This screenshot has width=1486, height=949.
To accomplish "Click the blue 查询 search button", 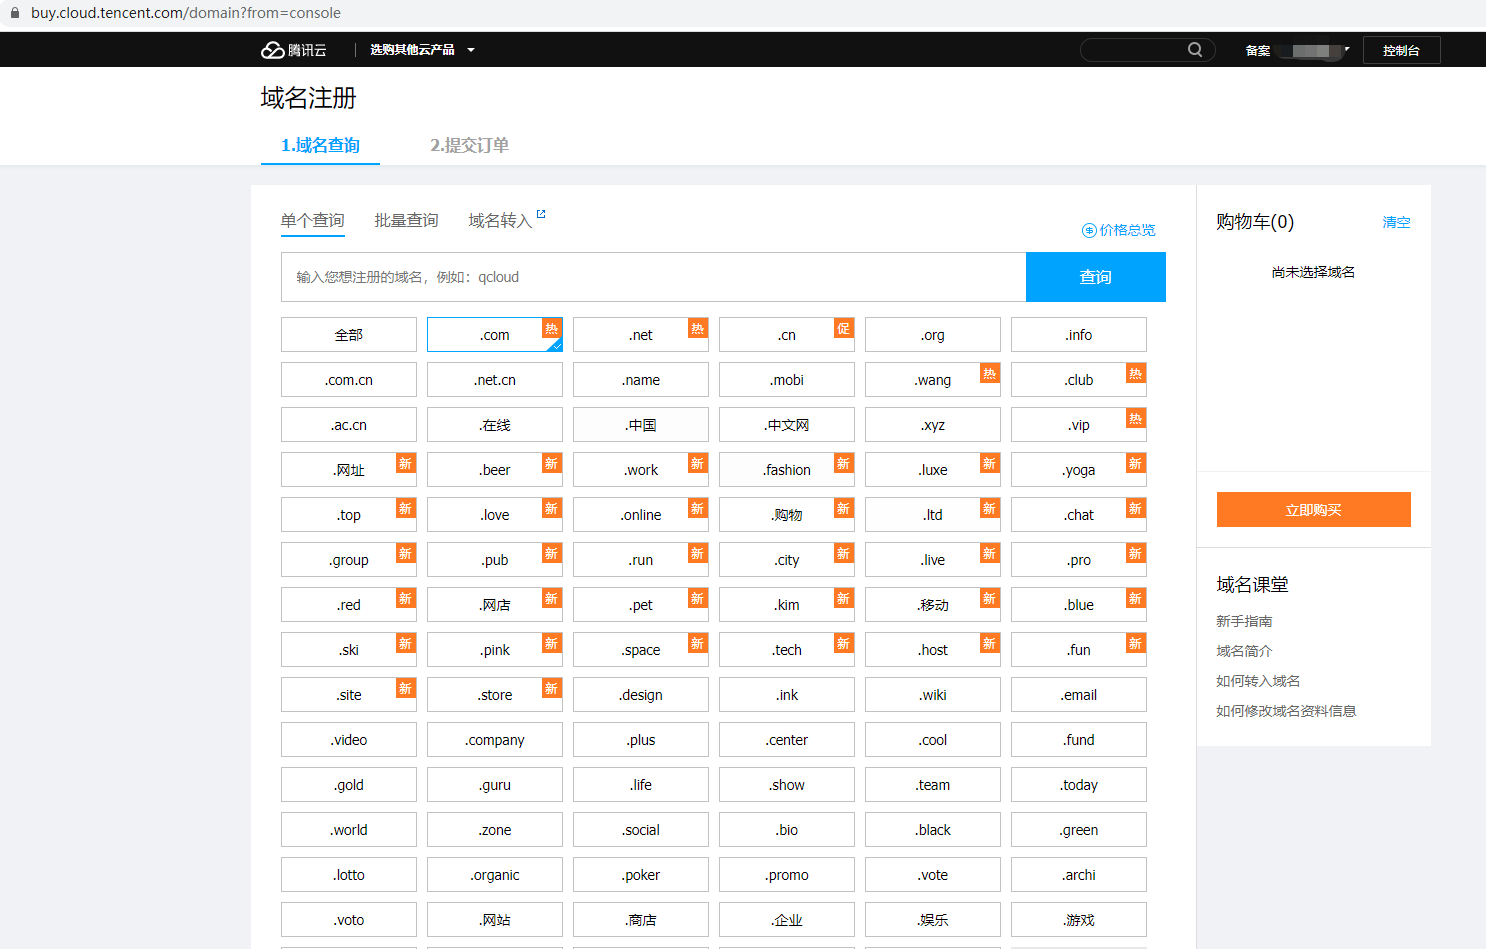I will (x=1095, y=277).
